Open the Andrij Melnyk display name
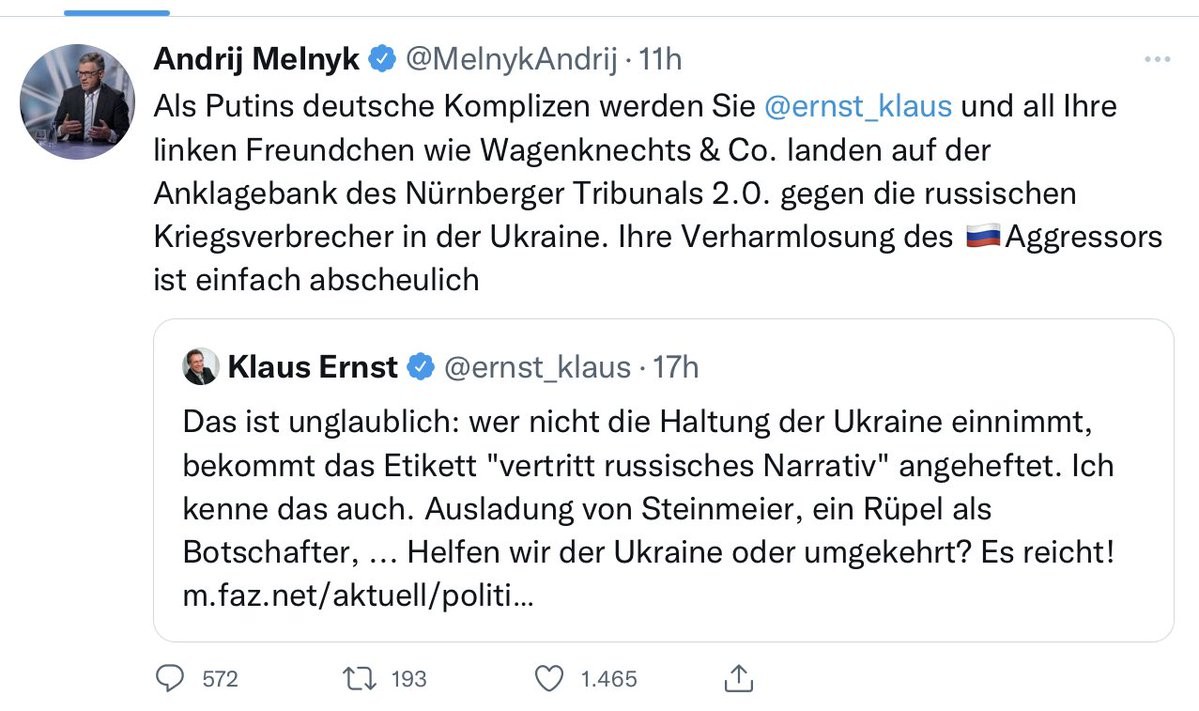The width and height of the screenshot is (1199, 711). coord(256,60)
